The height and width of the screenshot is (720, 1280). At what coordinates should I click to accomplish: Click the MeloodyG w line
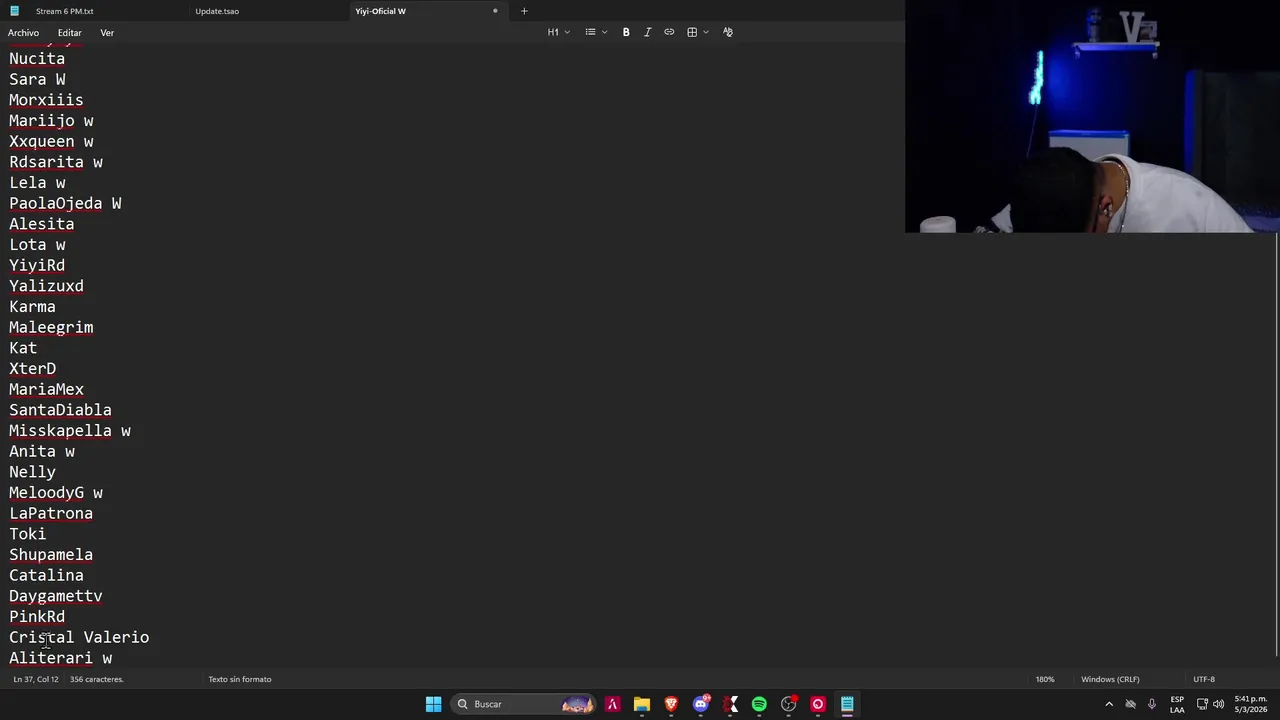tap(56, 493)
